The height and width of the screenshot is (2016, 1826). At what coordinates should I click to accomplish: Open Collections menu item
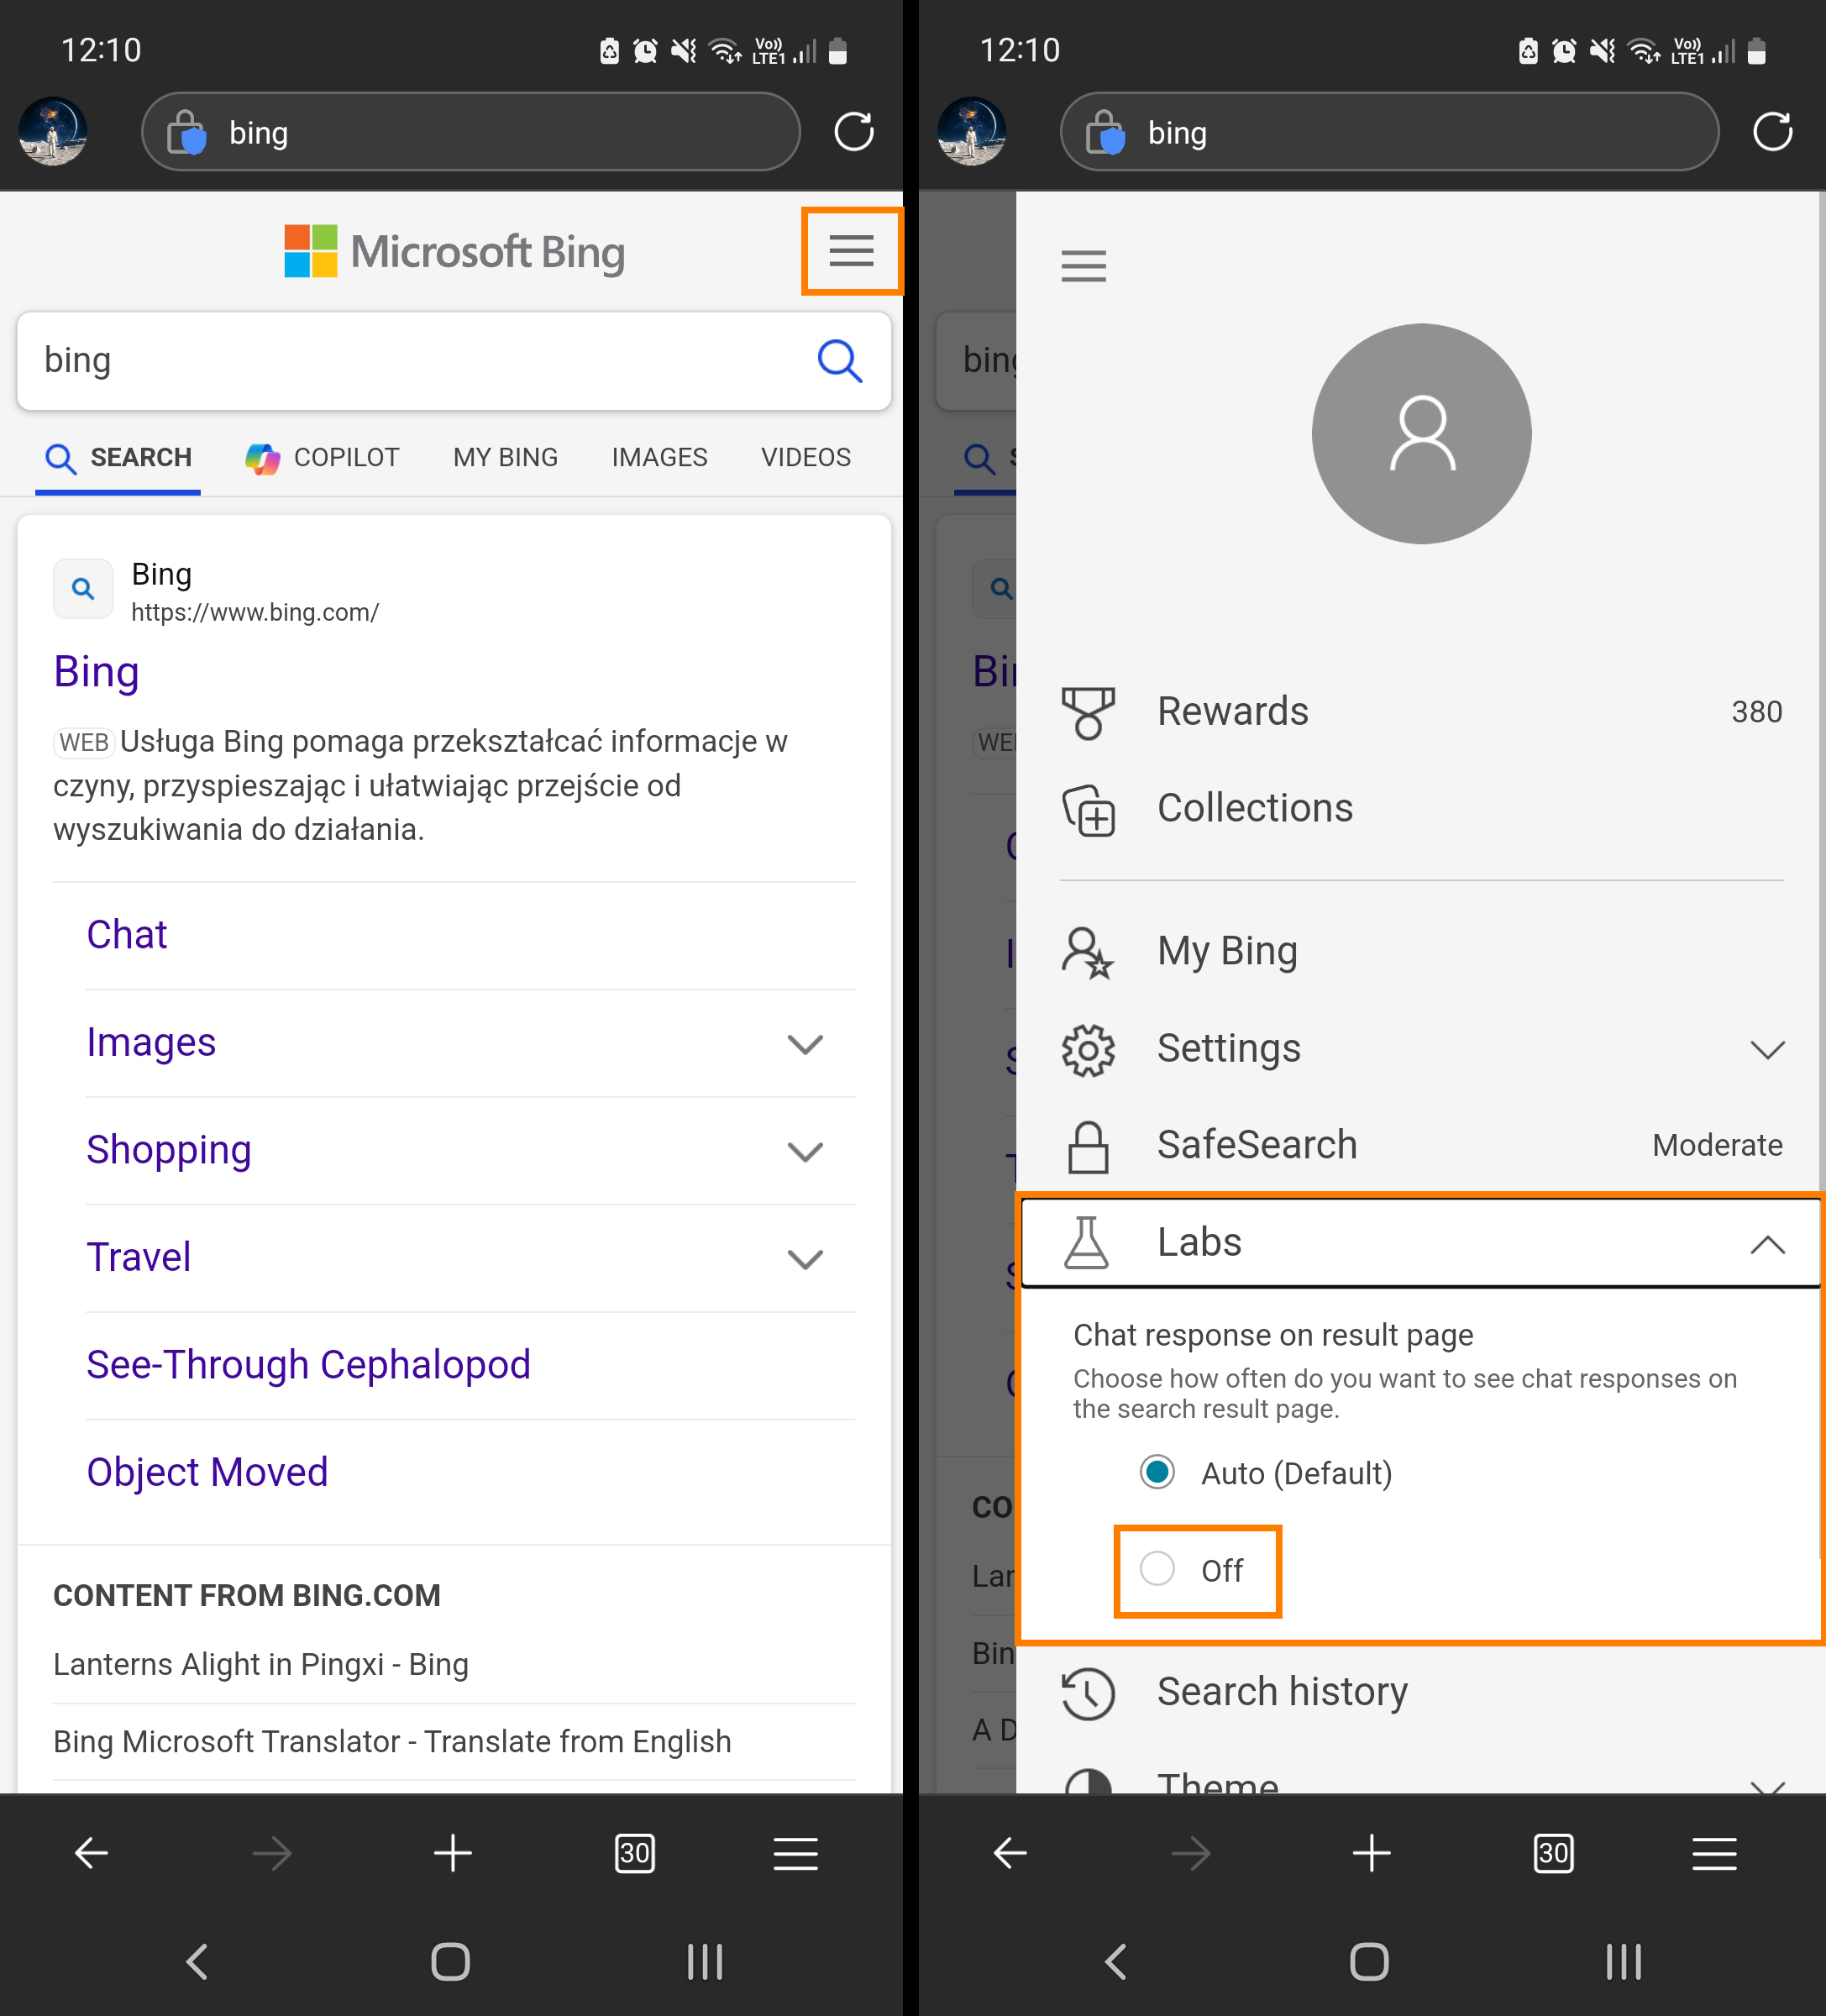1421,809
